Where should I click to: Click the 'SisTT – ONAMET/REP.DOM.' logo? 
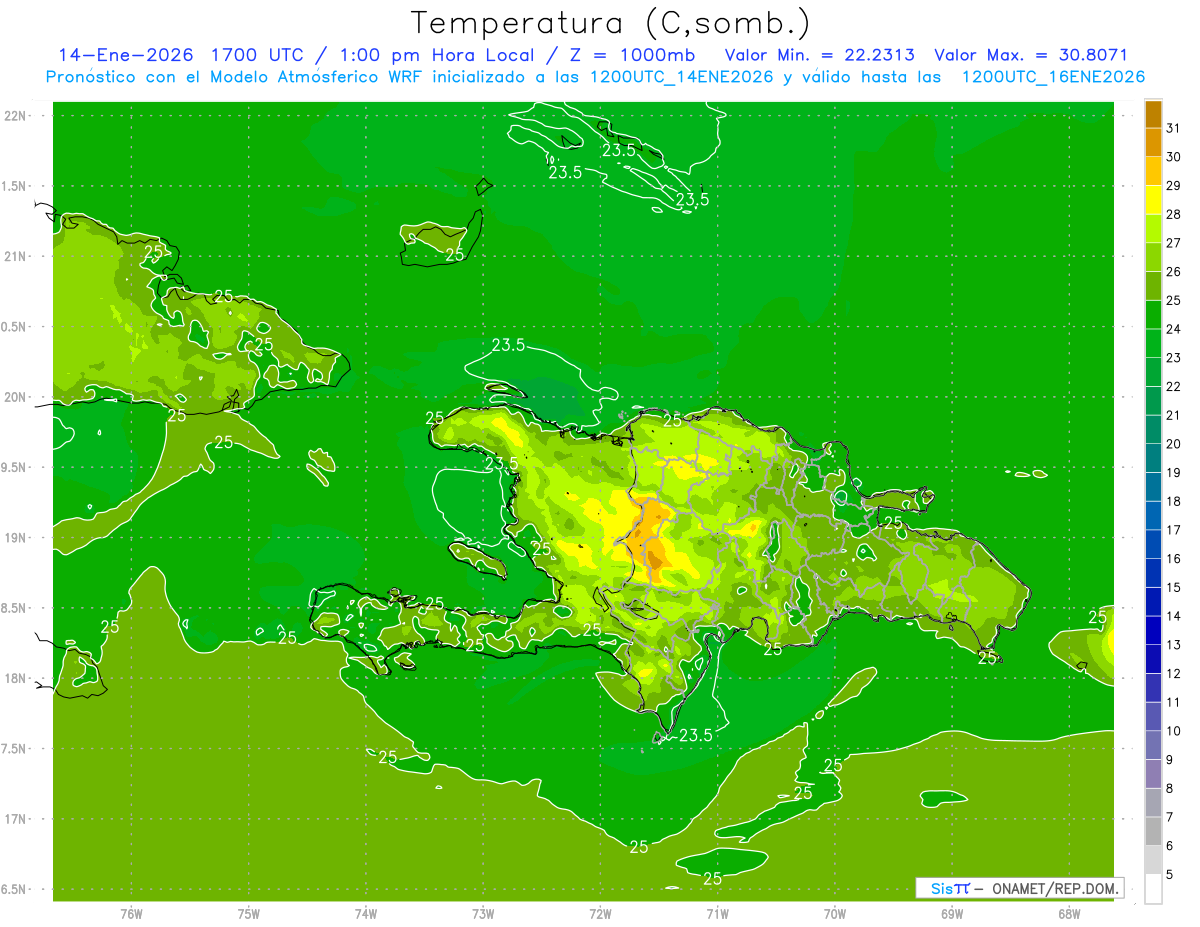point(1019,888)
